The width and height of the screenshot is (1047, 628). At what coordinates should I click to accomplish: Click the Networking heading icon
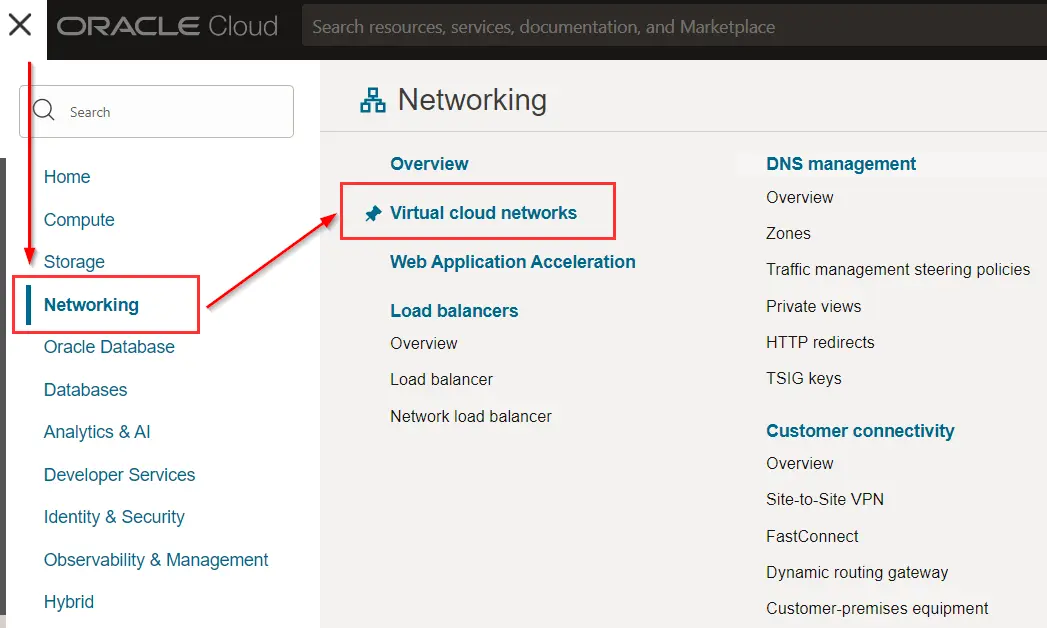click(x=373, y=100)
